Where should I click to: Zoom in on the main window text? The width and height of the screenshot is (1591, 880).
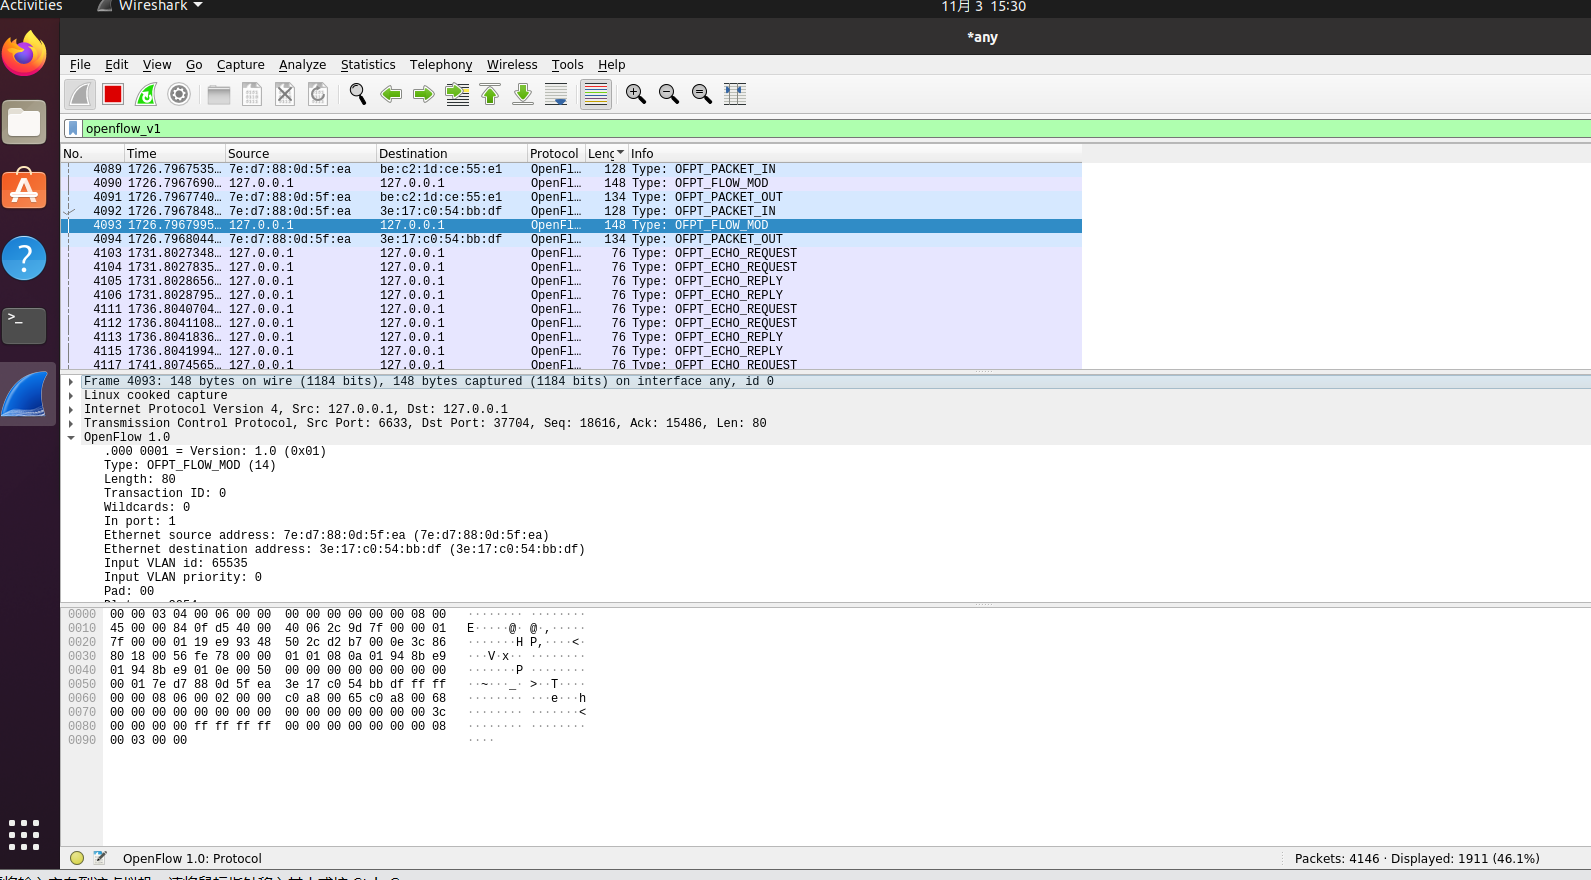pos(636,94)
